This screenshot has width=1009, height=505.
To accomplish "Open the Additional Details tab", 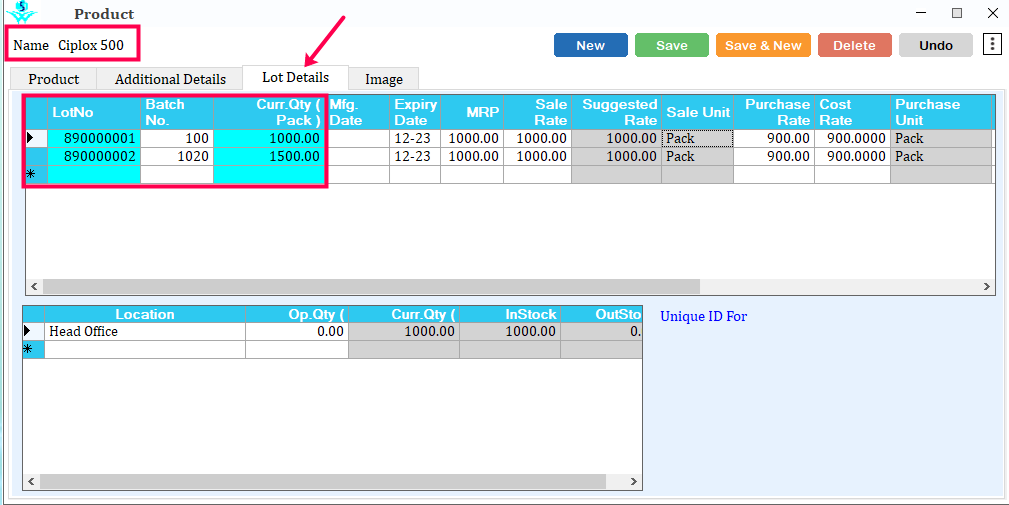I will pyautogui.click(x=170, y=79).
